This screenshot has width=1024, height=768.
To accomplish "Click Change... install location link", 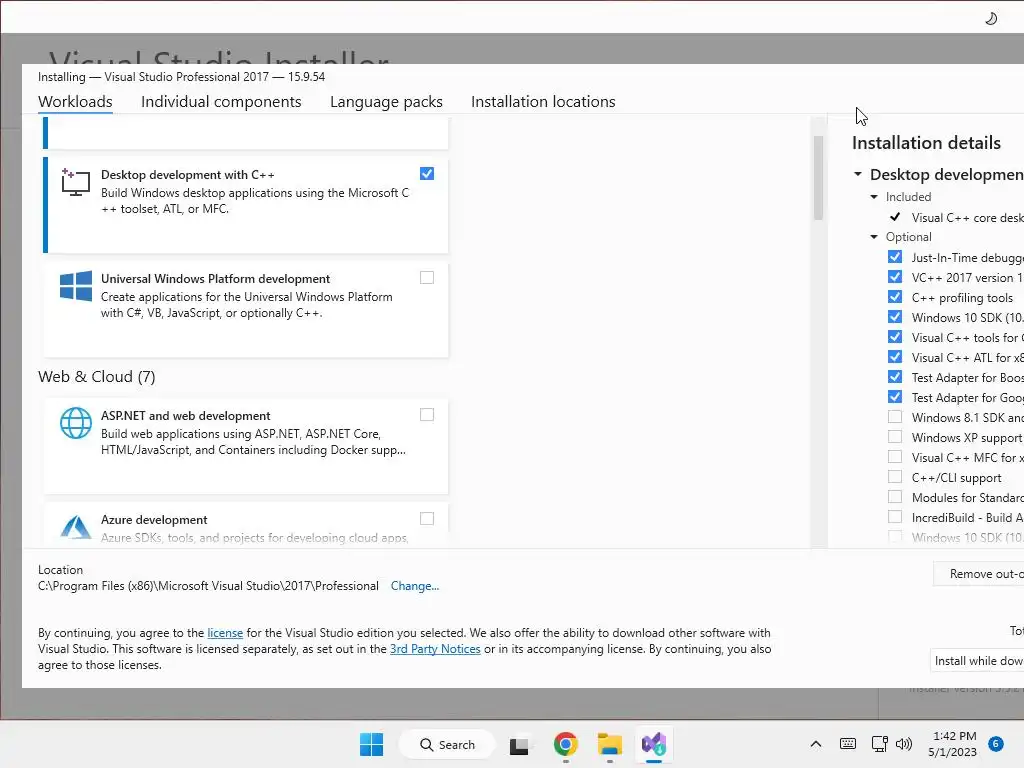I will [x=415, y=586].
